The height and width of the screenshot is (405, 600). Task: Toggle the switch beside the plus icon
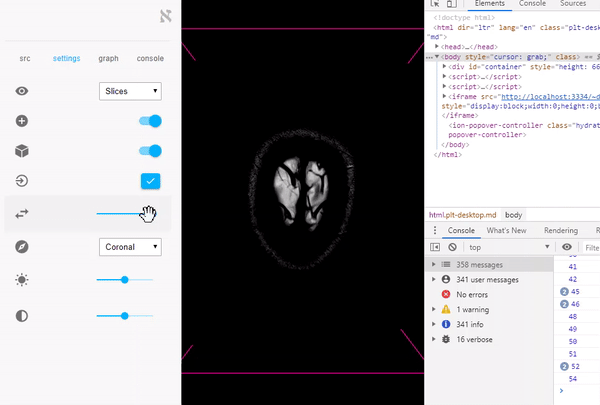(x=150, y=121)
